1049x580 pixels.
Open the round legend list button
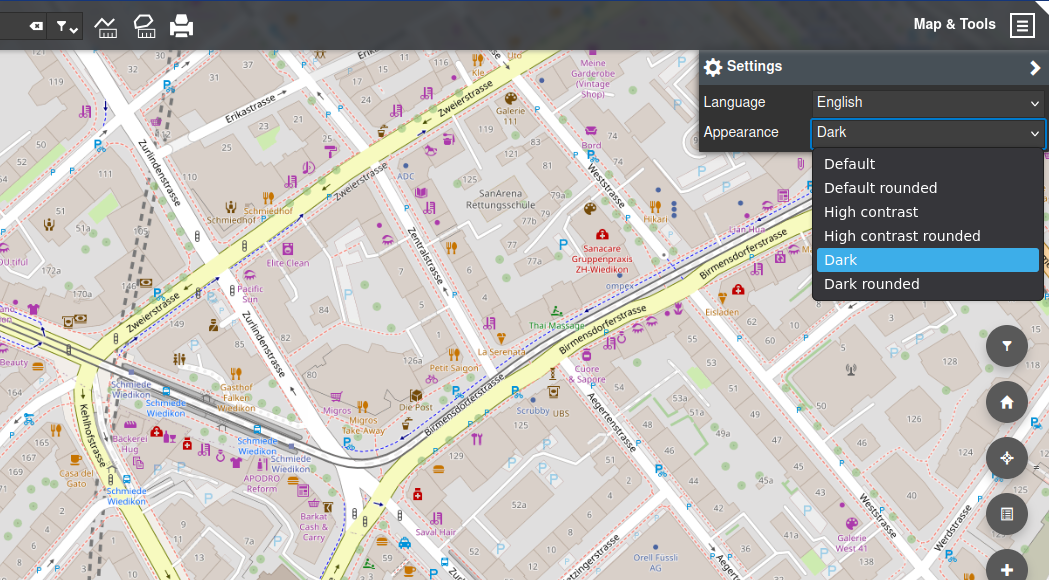coord(1006,515)
